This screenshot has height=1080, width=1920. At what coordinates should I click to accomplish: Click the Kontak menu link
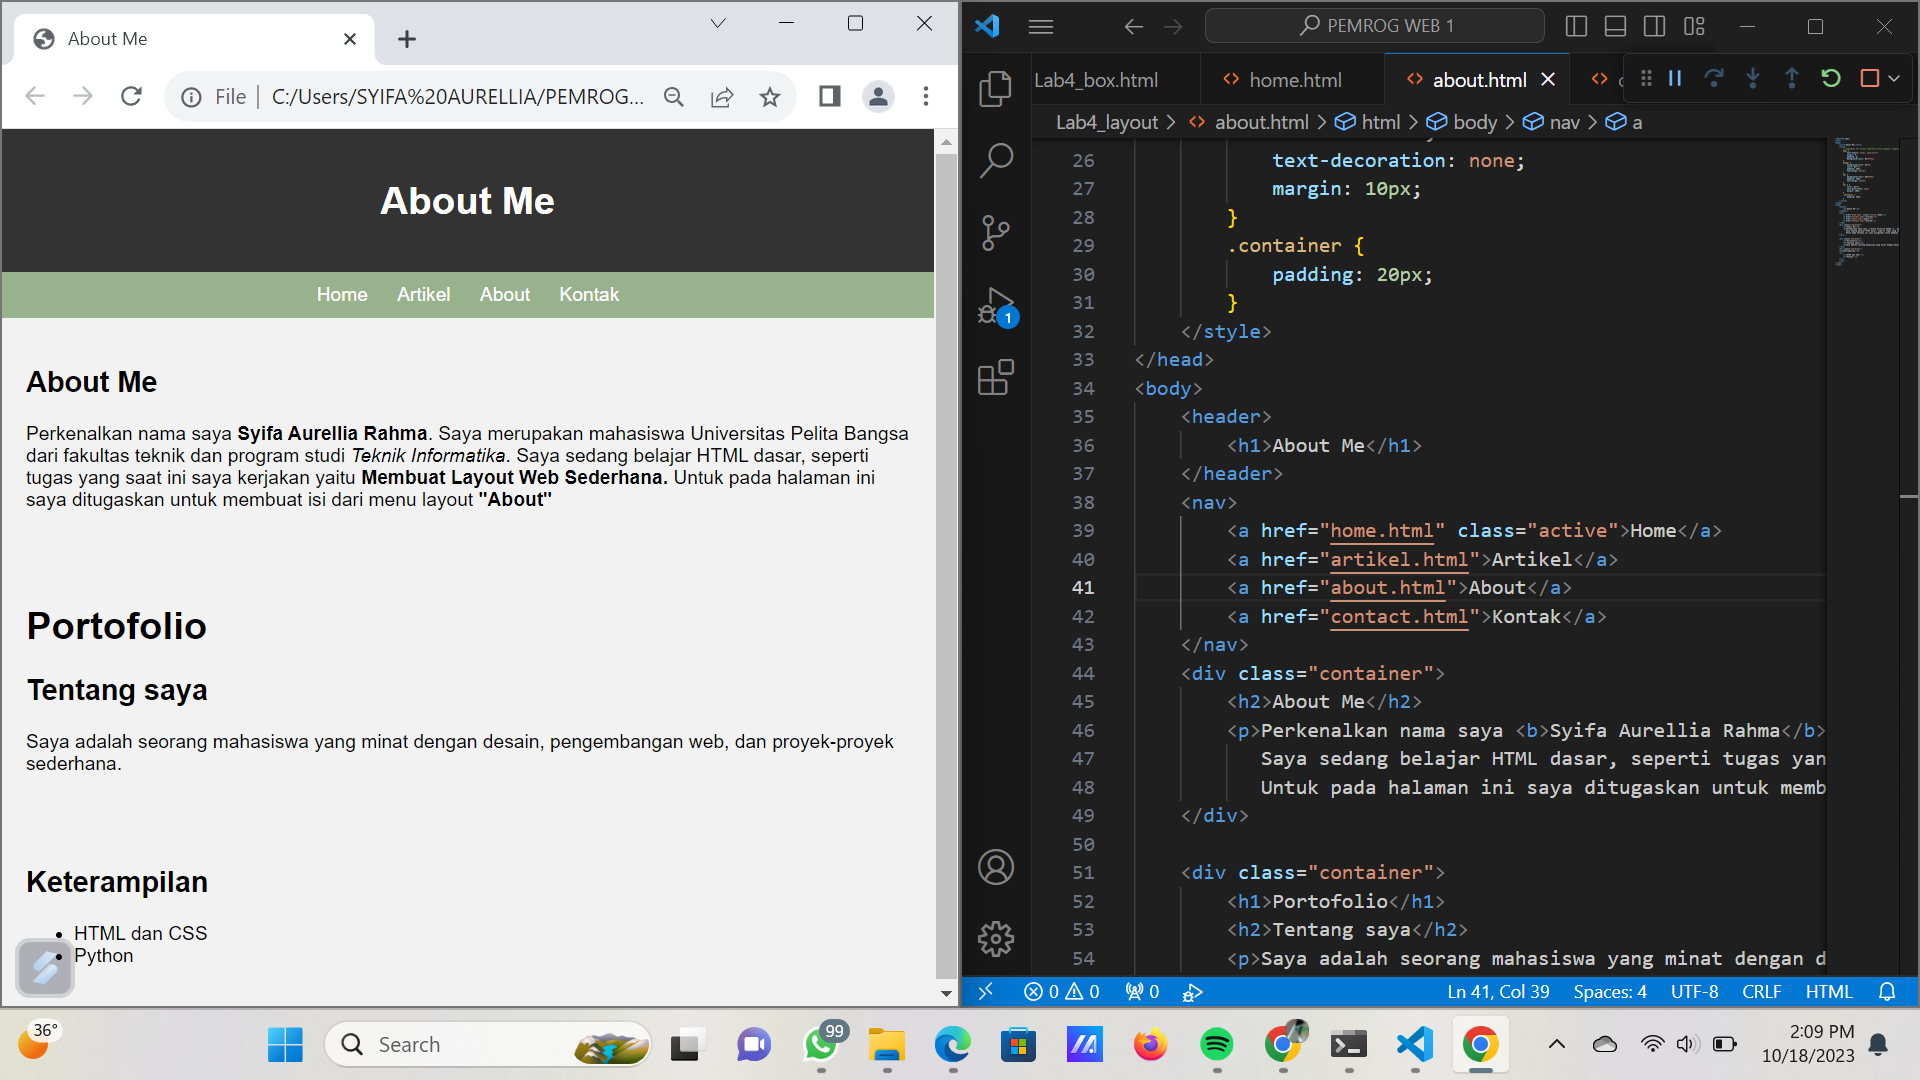click(x=589, y=294)
